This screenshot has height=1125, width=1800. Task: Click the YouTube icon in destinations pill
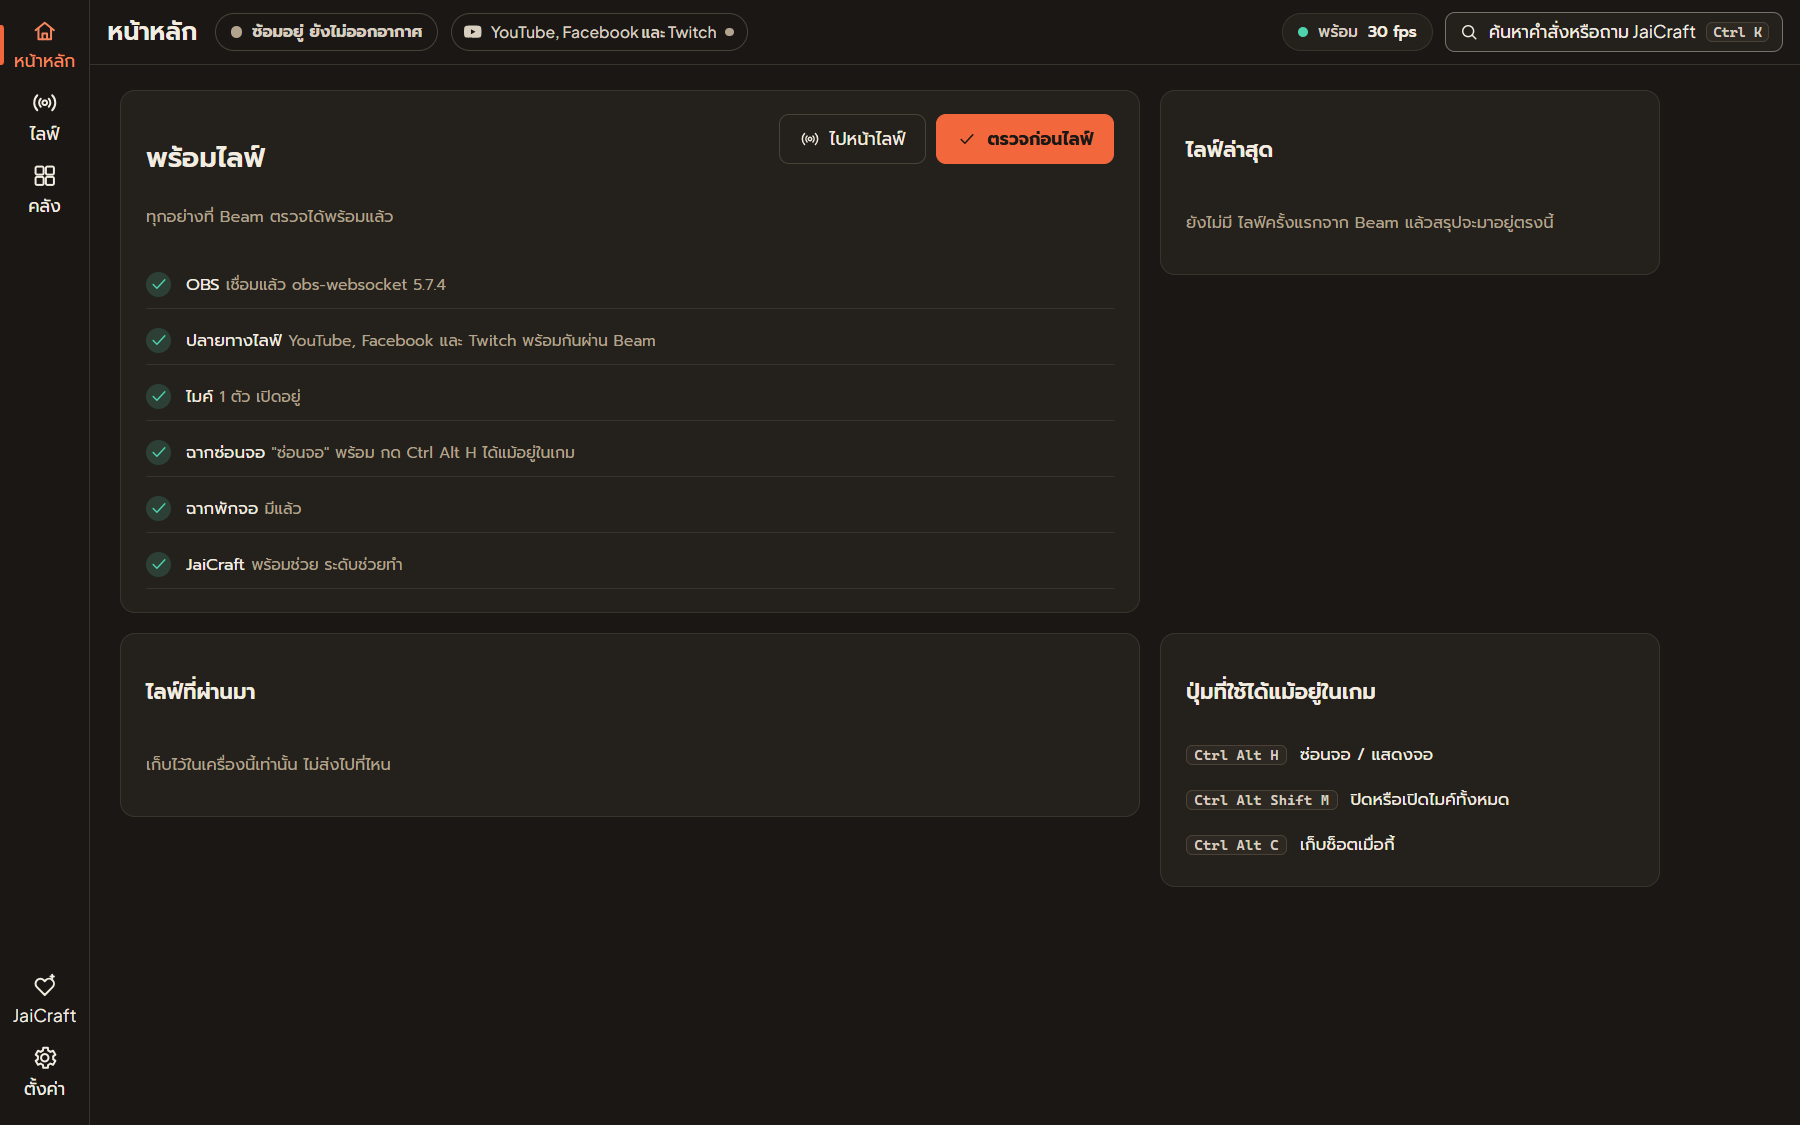pyautogui.click(x=473, y=32)
